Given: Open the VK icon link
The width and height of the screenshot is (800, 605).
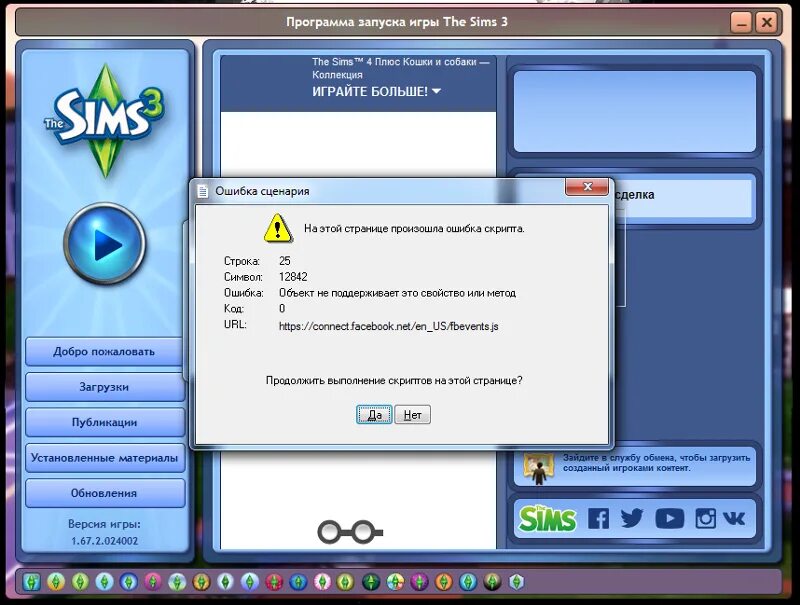Looking at the screenshot, I should (734, 519).
